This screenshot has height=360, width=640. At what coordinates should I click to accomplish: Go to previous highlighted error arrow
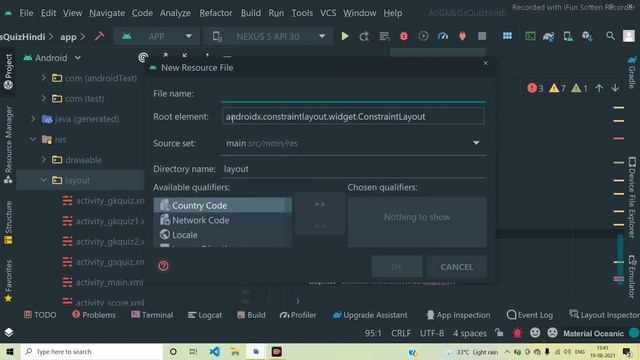coord(599,88)
